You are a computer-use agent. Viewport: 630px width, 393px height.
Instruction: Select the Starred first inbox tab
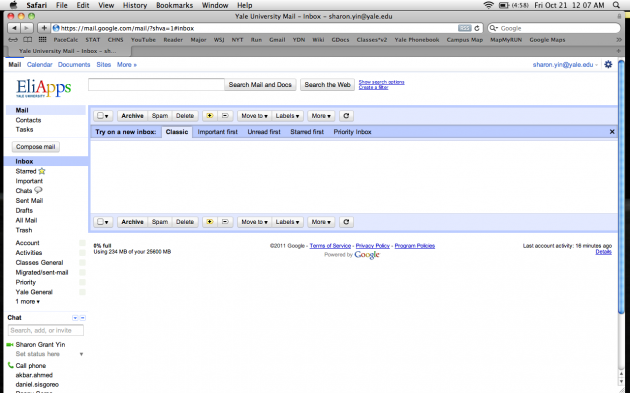(307, 132)
